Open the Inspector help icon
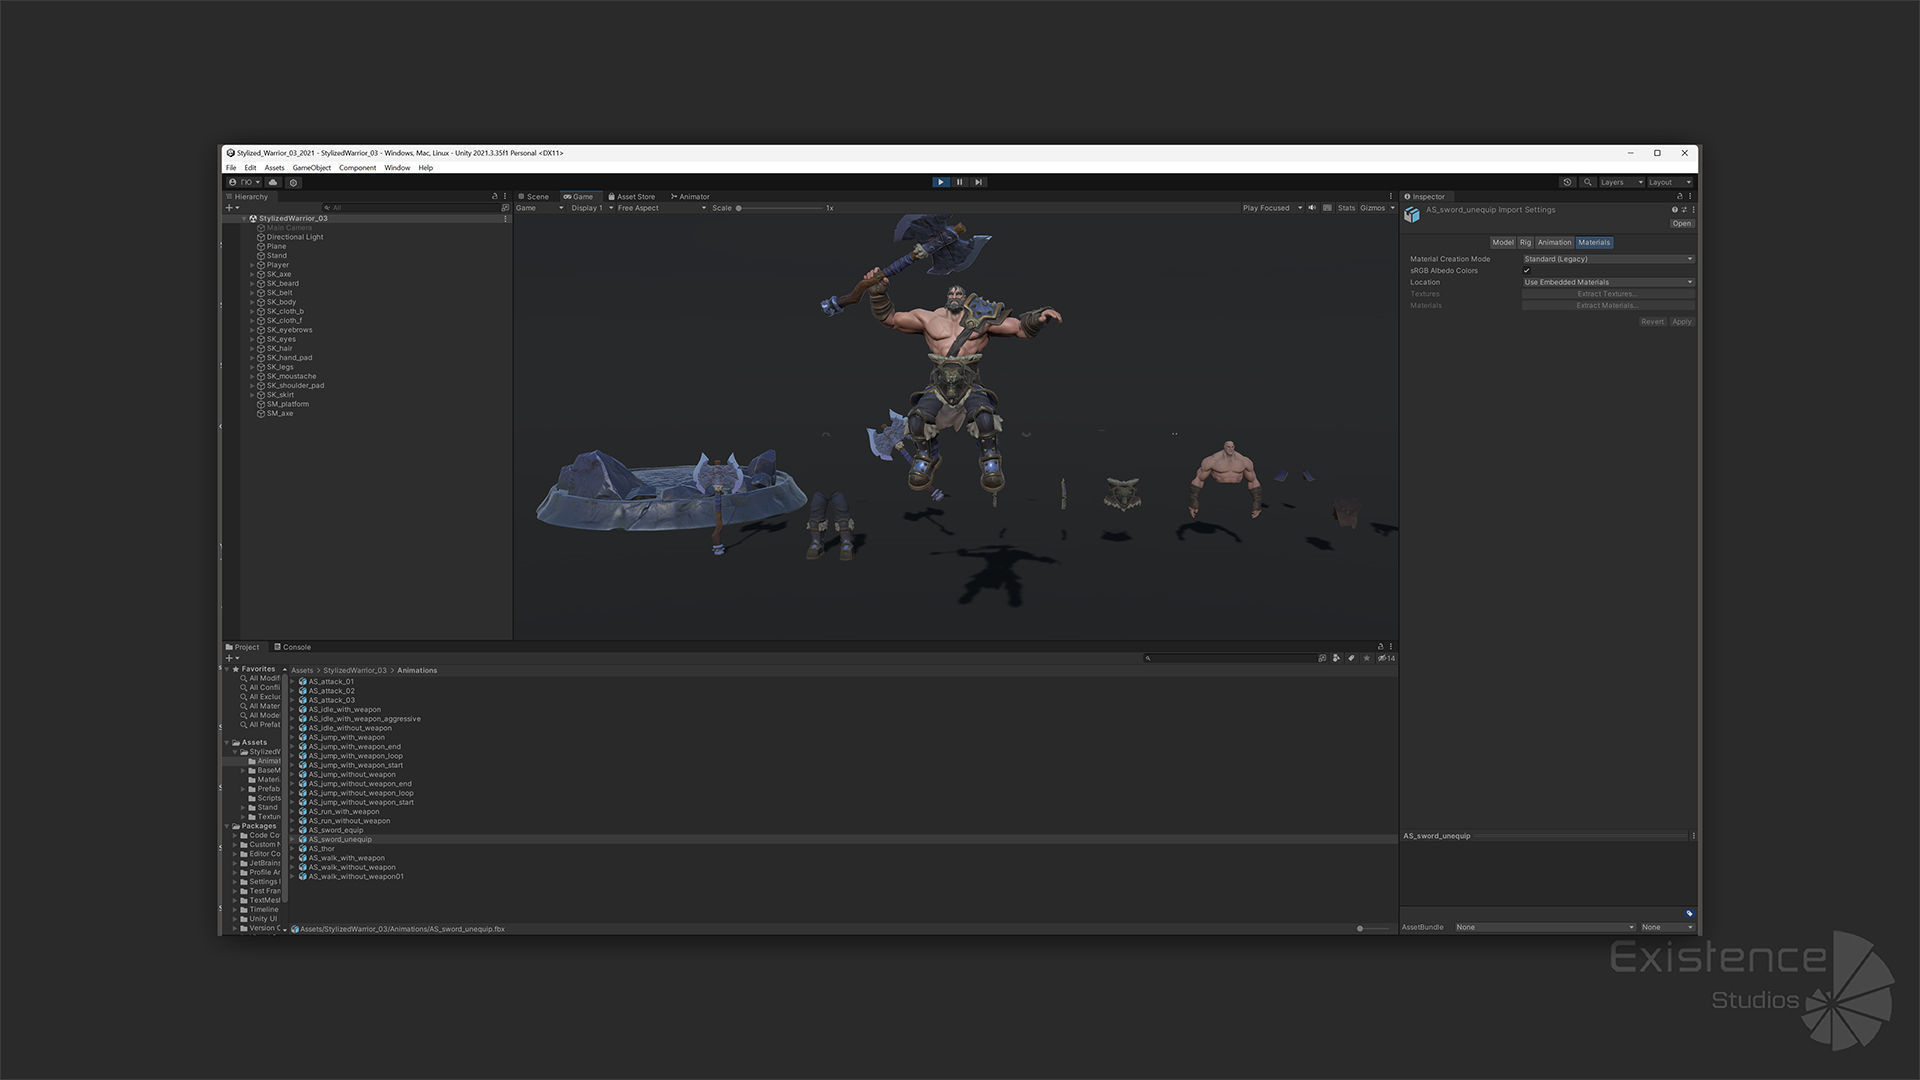 [x=1675, y=210]
